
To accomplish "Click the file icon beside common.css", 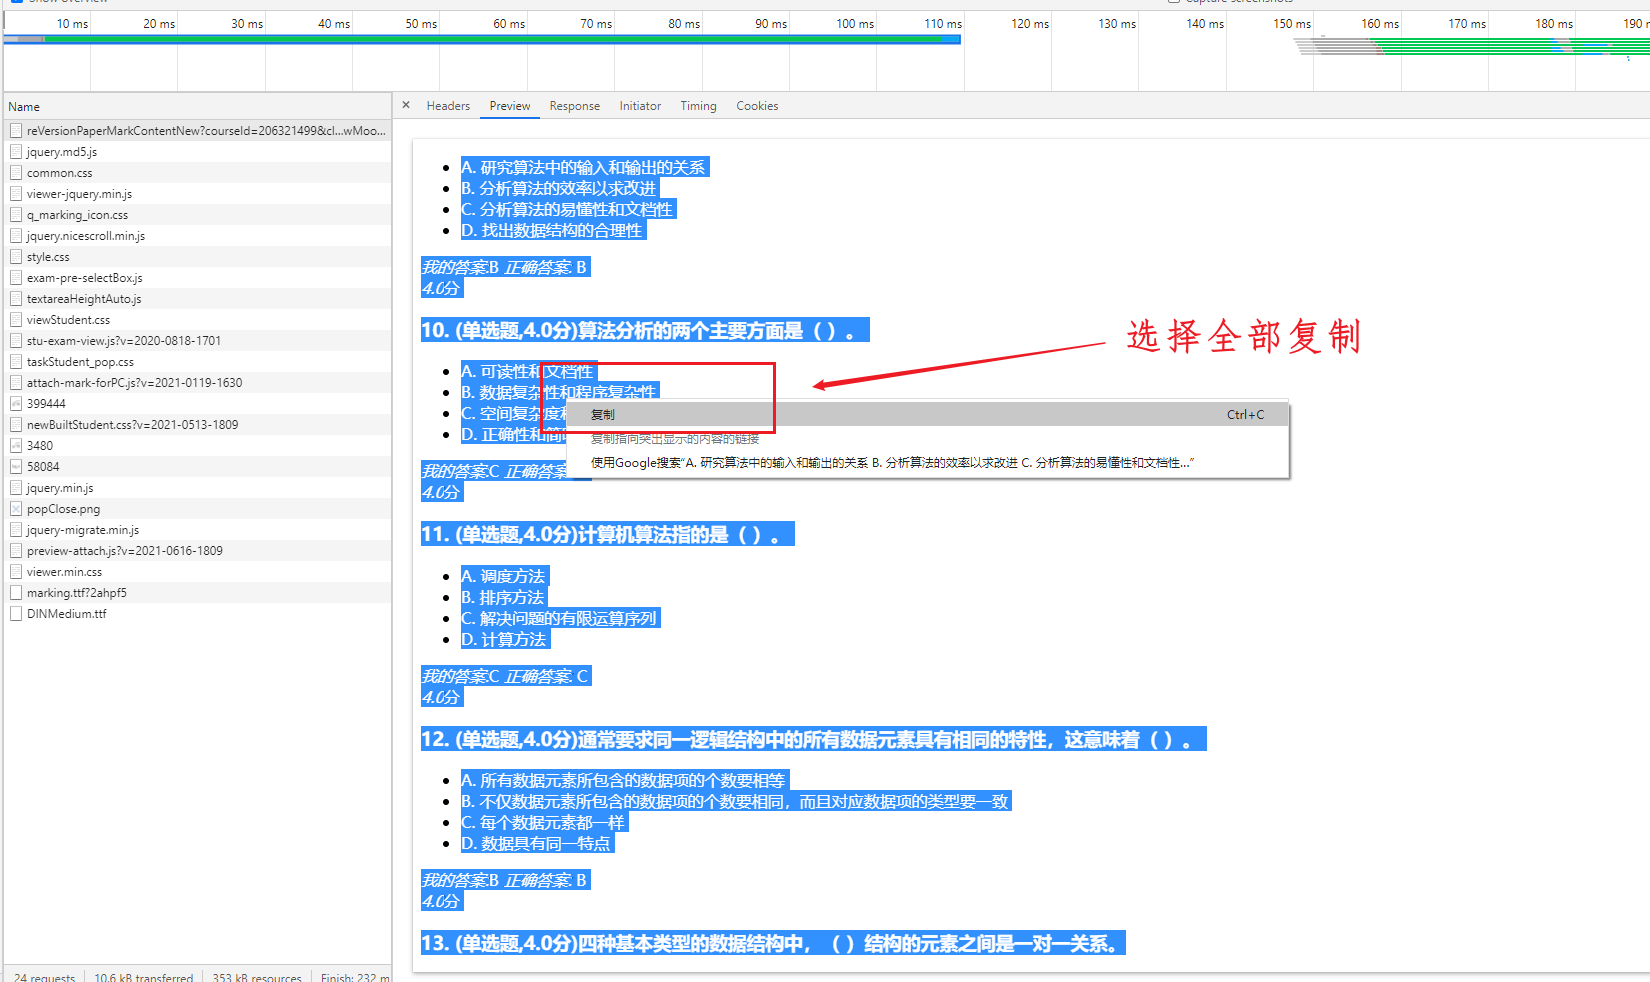I will coord(16,173).
